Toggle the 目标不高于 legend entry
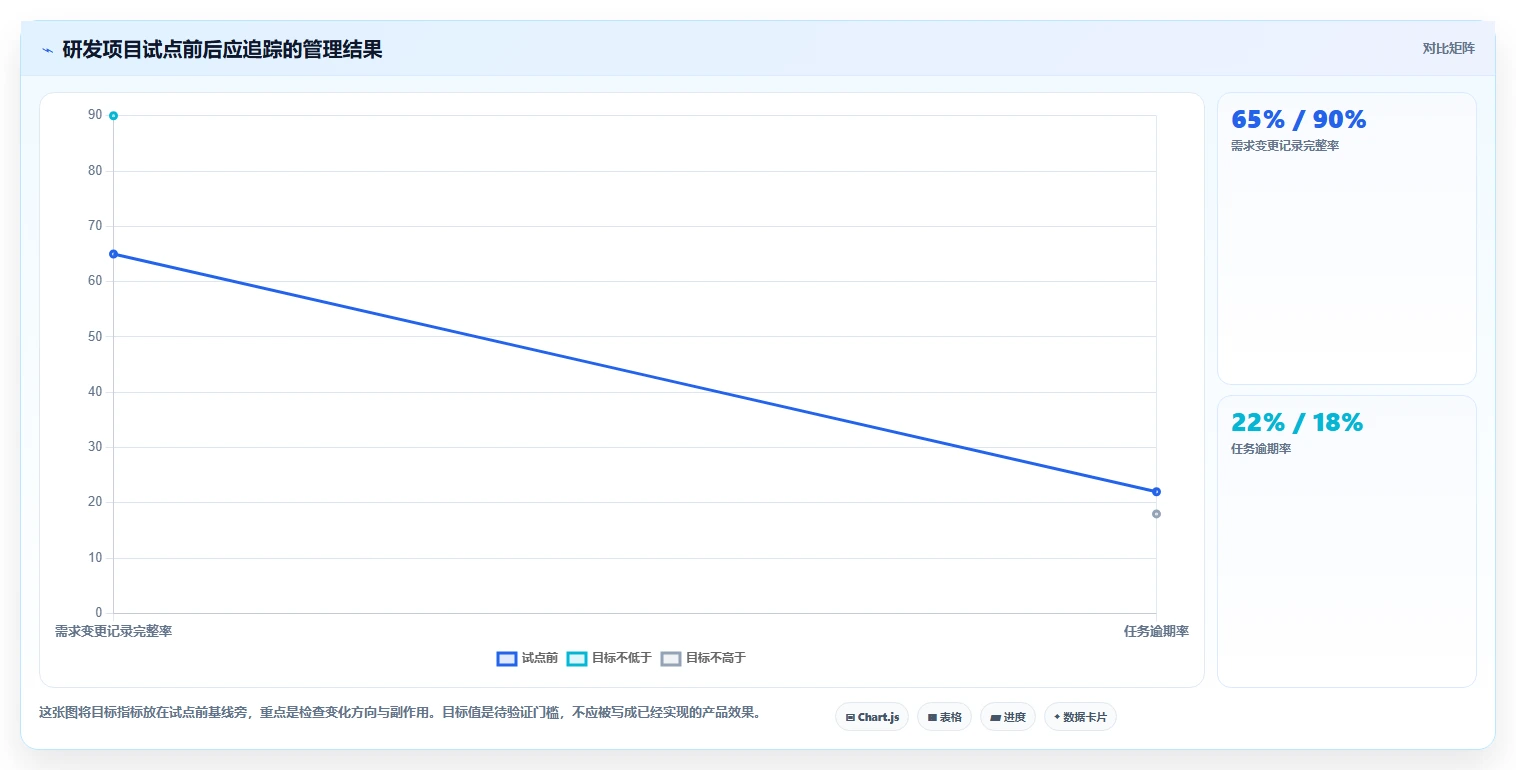Viewport: 1516px width, 770px height. click(x=703, y=658)
